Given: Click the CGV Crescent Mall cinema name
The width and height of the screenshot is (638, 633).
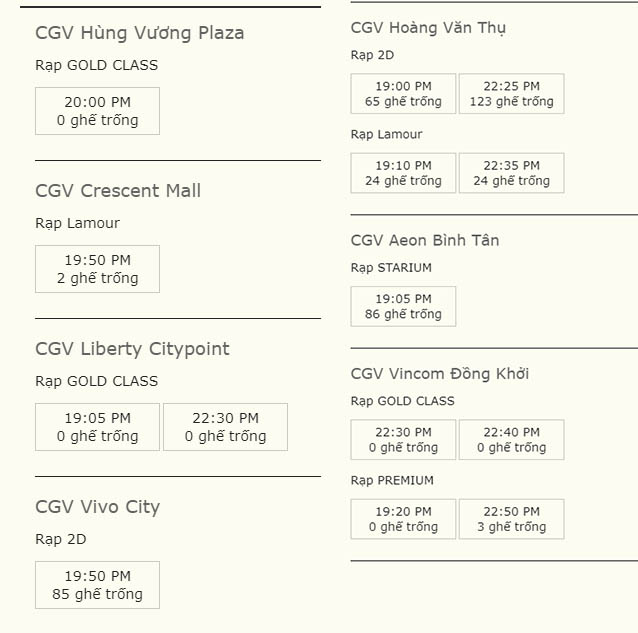Looking at the screenshot, I should tap(118, 191).
